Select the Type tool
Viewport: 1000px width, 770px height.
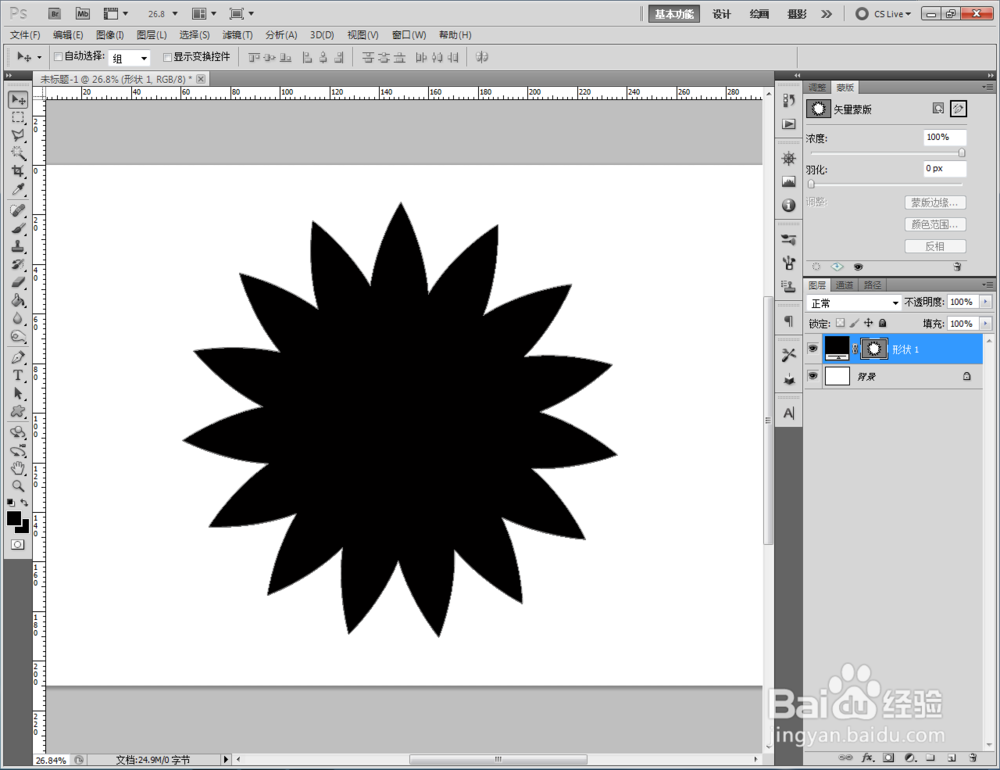[x=18, y=376]
